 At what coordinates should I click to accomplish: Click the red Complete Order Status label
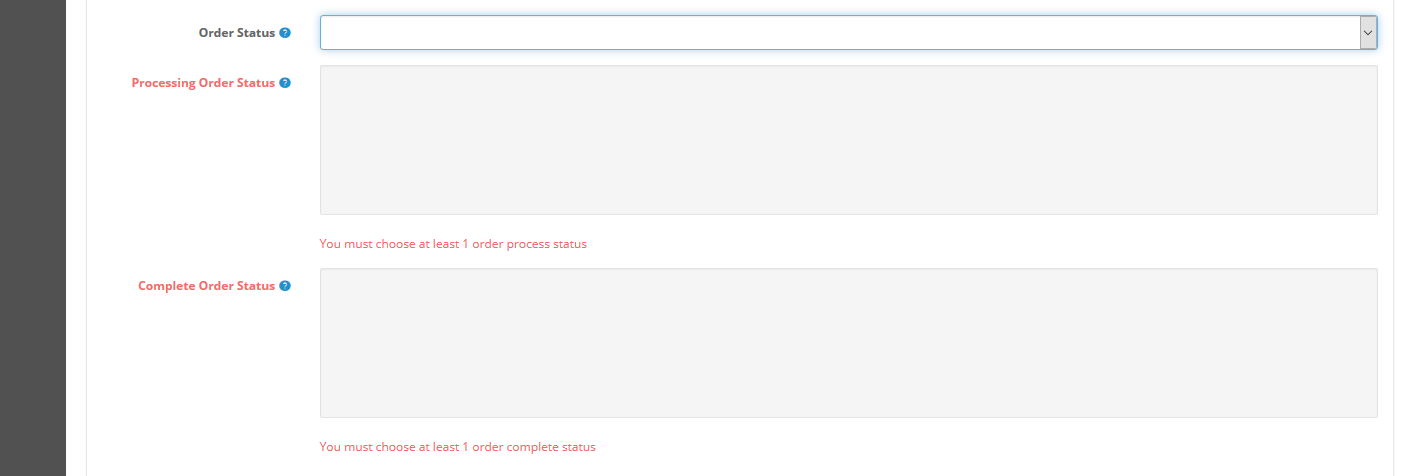click(206, 286)
